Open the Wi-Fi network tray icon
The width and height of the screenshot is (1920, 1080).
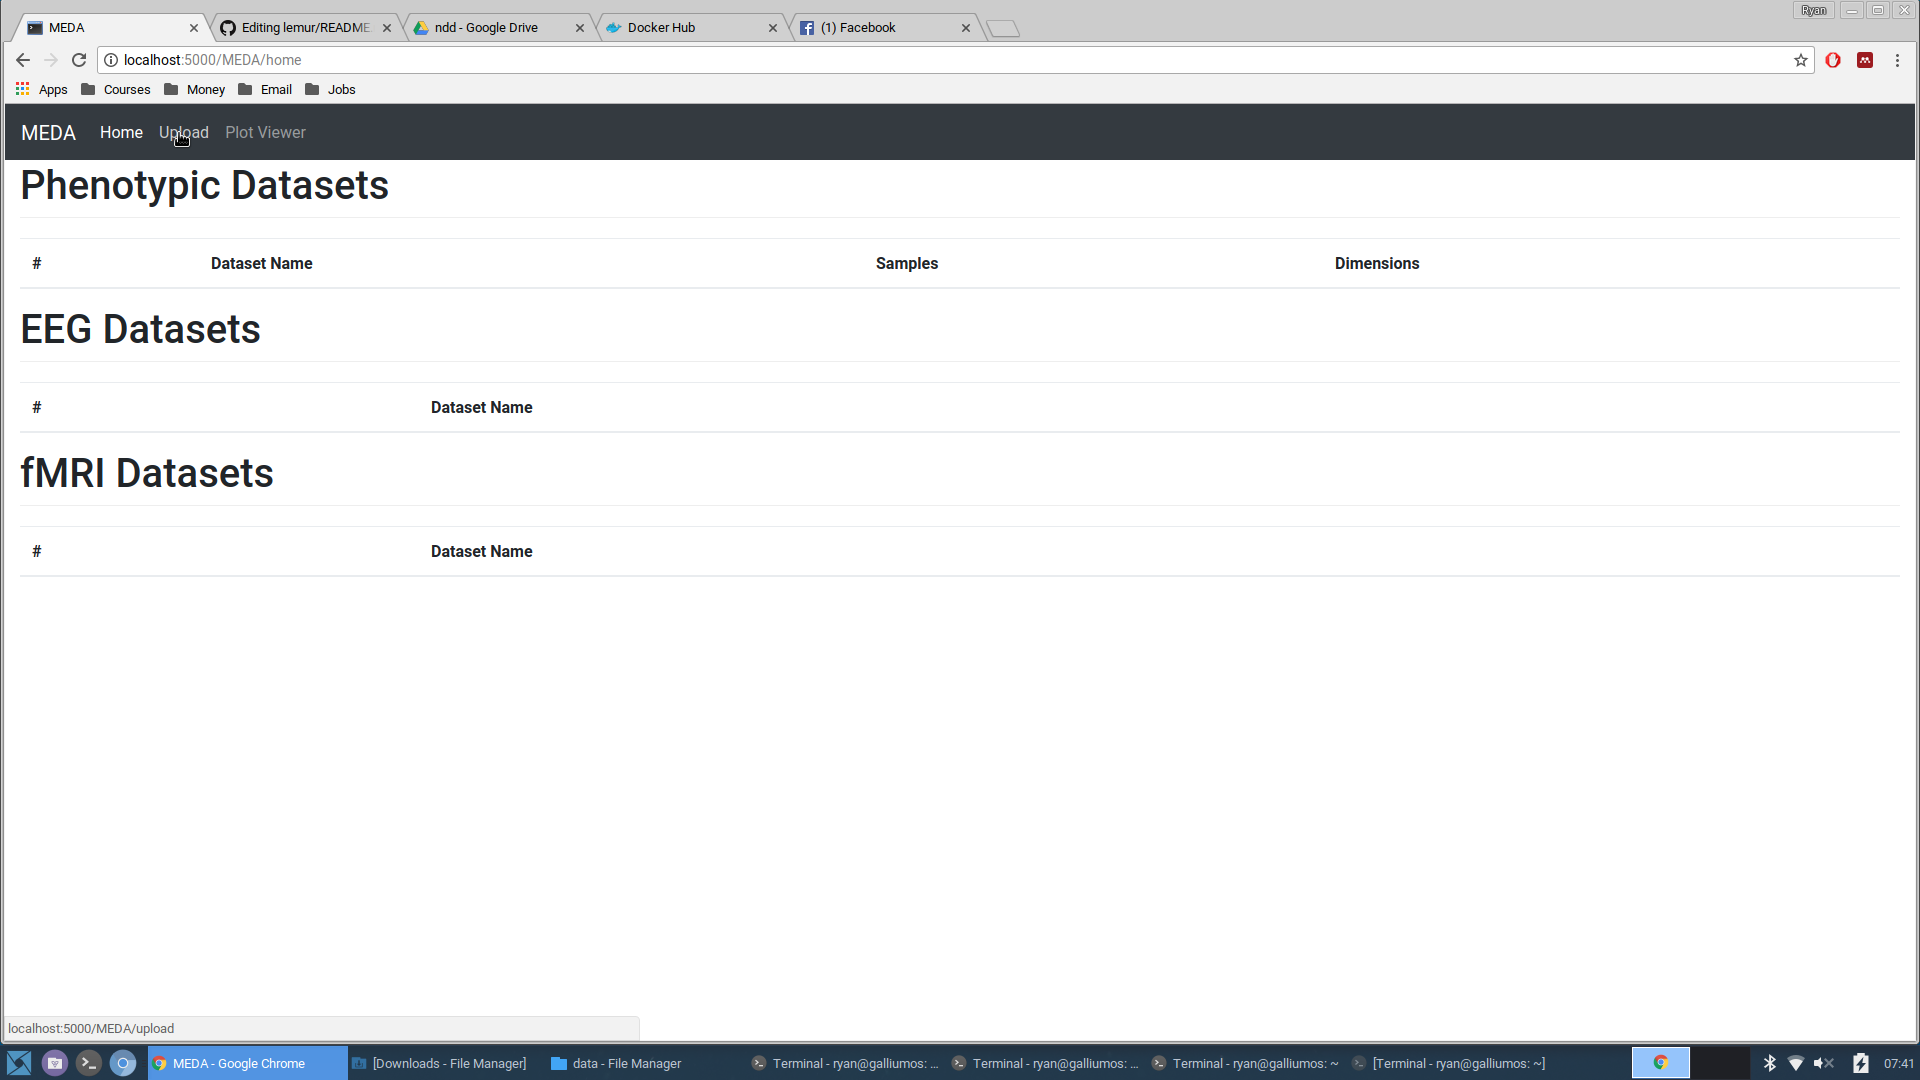[x=1796, y=1063]
